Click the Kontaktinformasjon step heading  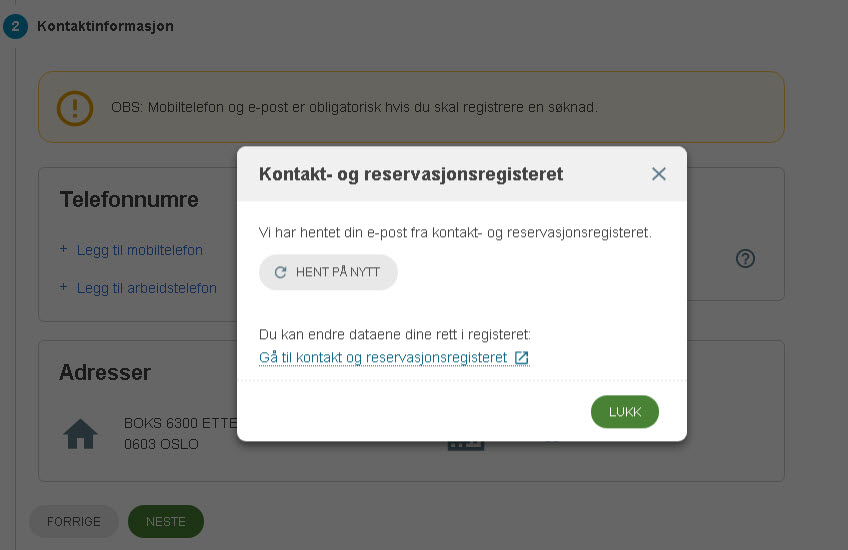(x=105, y=26)
